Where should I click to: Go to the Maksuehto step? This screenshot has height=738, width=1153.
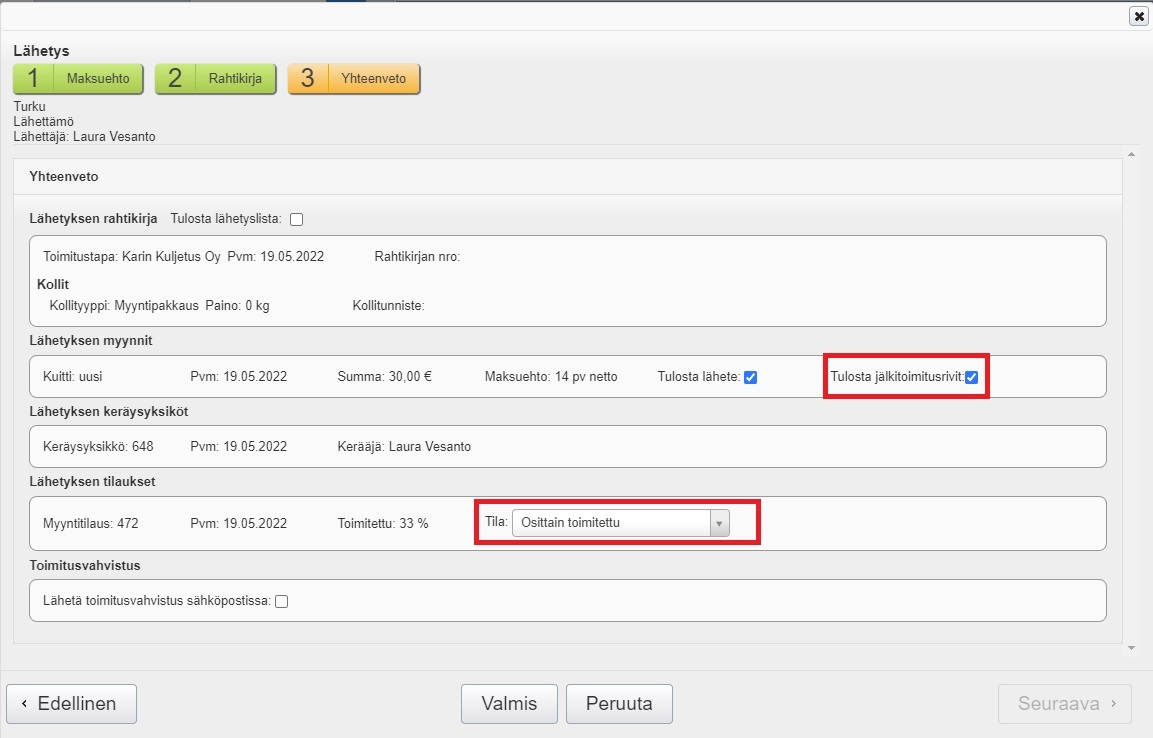click(x=97, y=79)
